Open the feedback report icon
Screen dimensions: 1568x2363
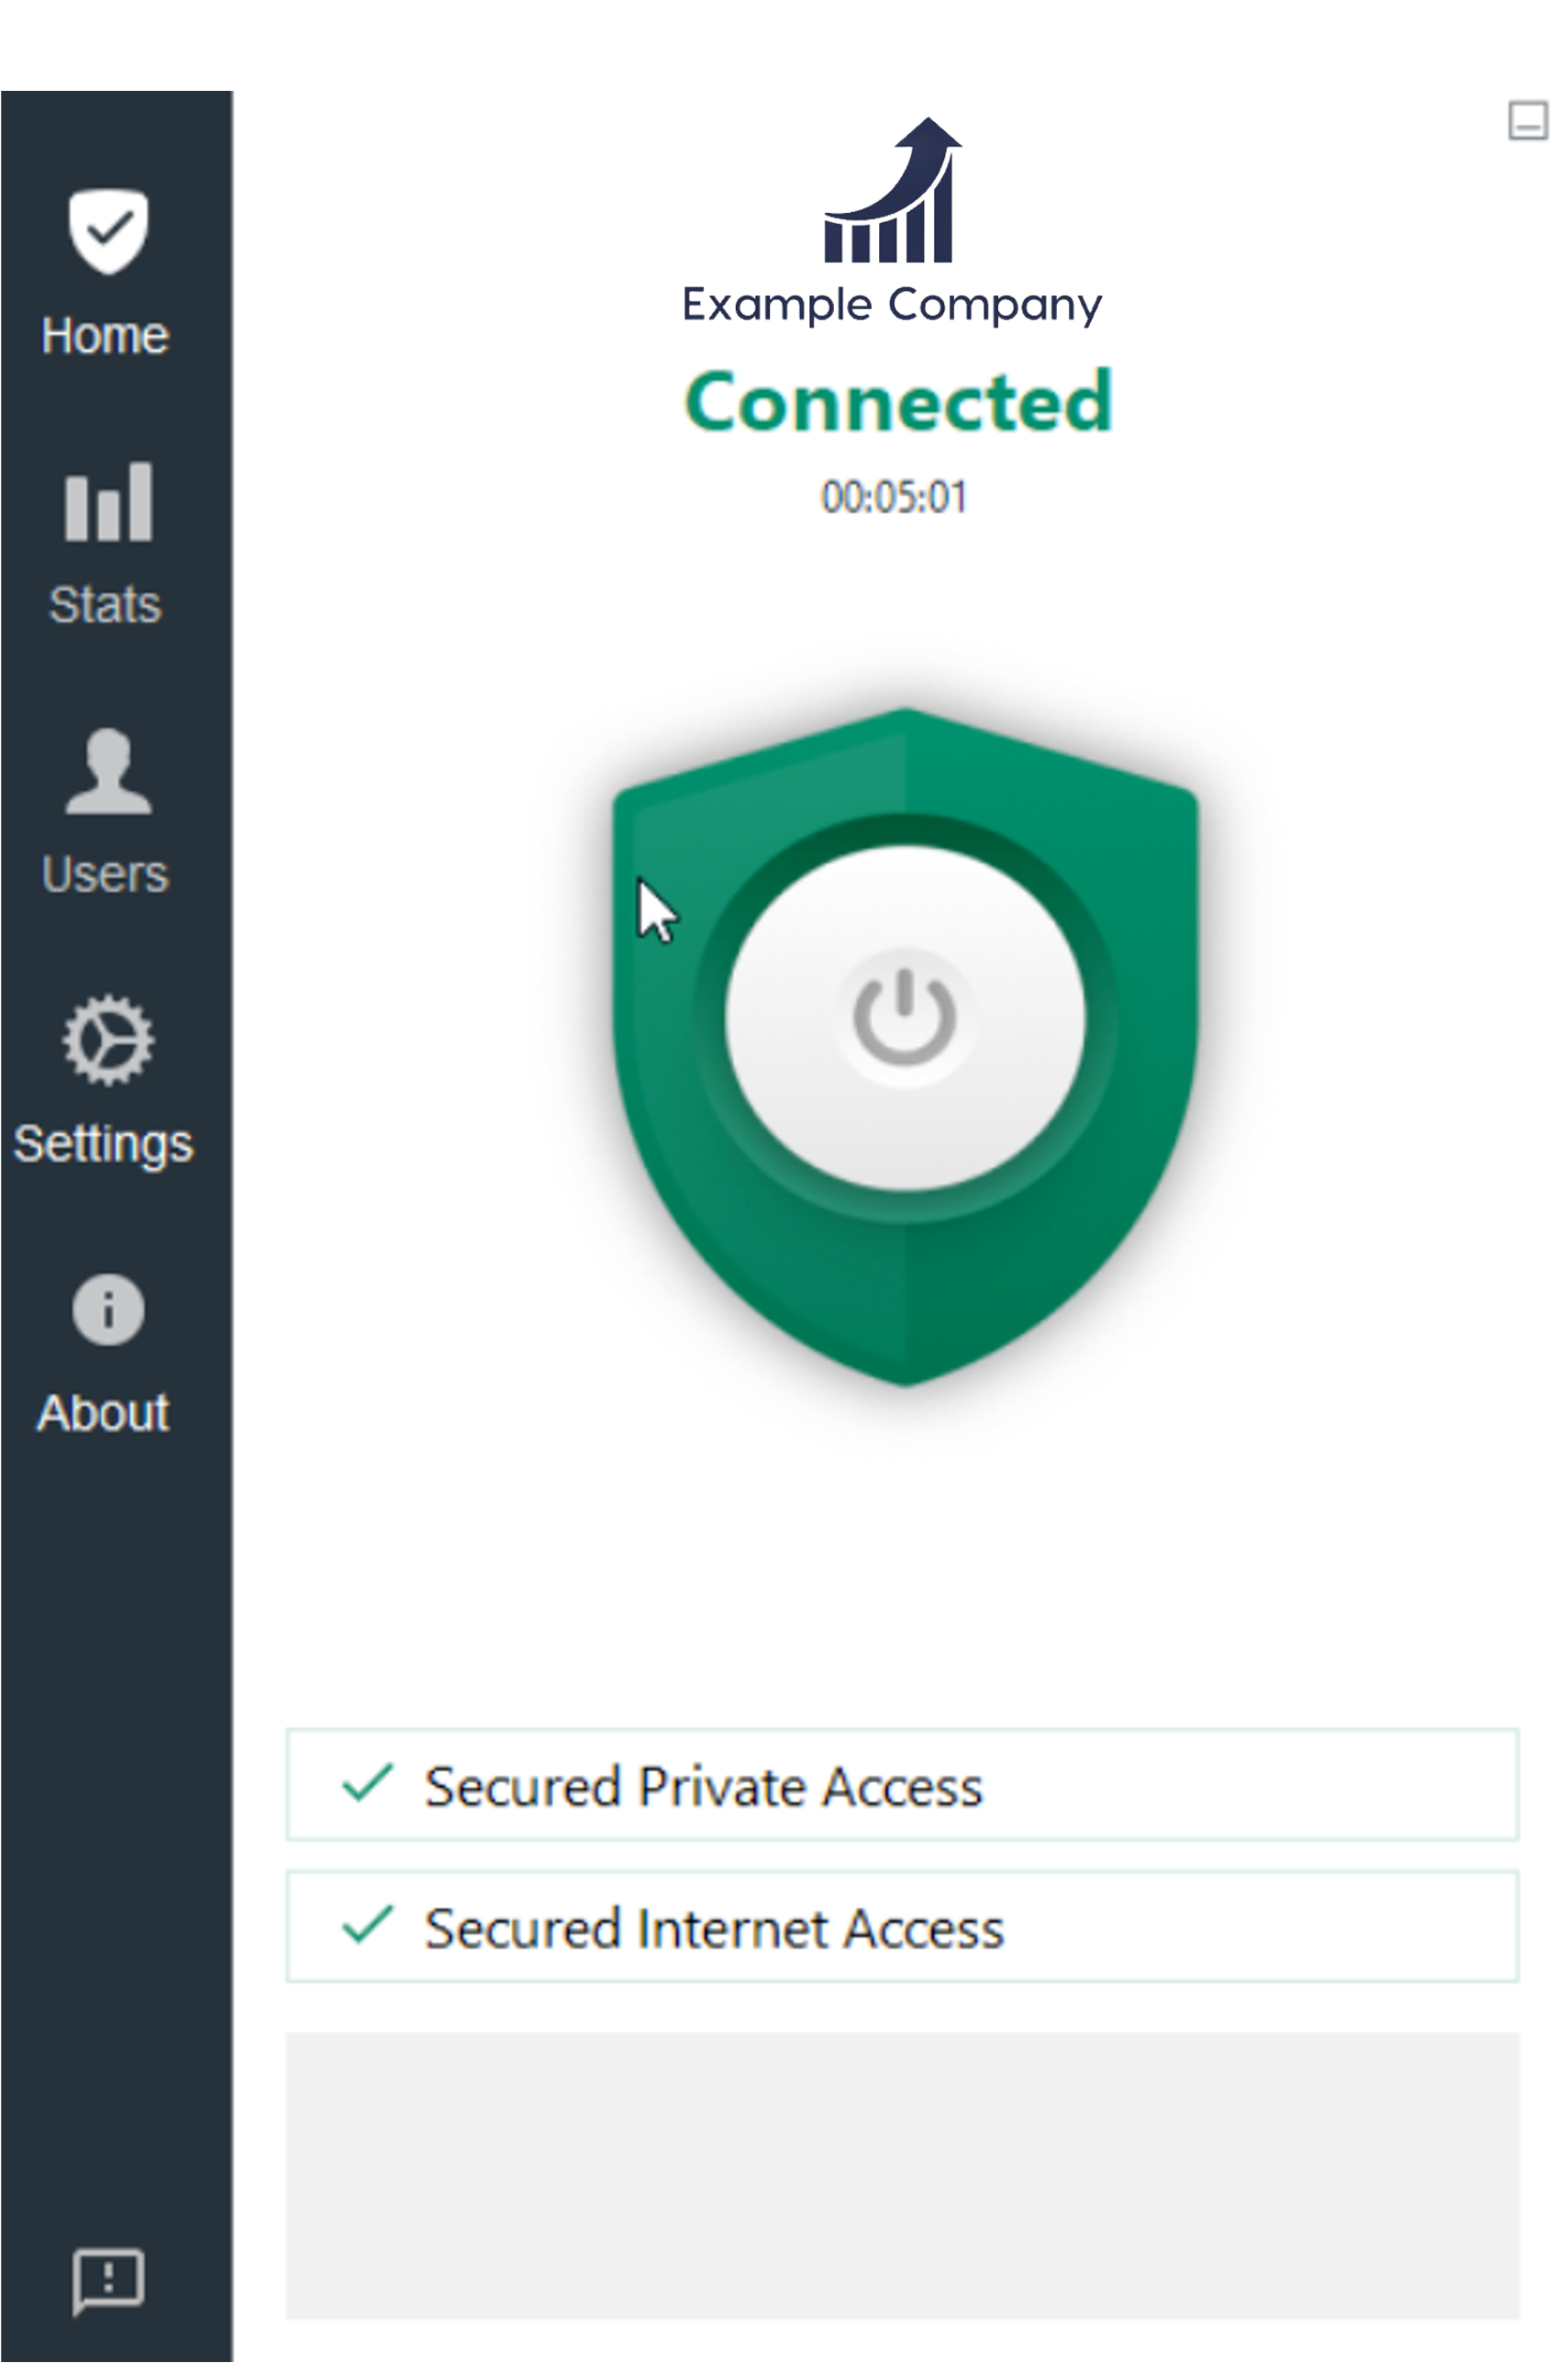pos(108,2281)
